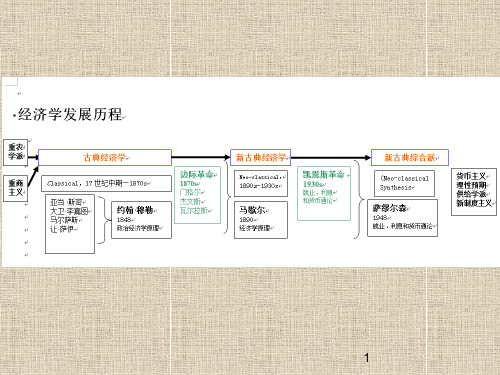The image size is (500, 375).
Task: Click the name '马歇尔'
Action: [x=252, y=210]
